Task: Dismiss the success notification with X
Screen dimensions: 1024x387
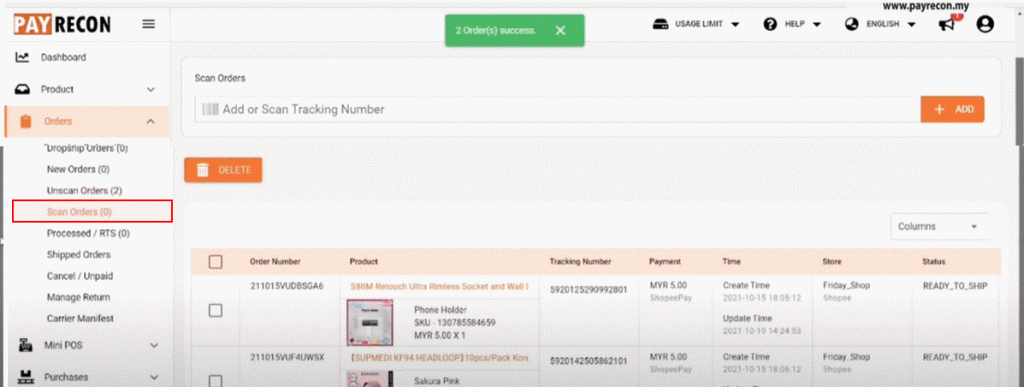Action: pos(560,31)
